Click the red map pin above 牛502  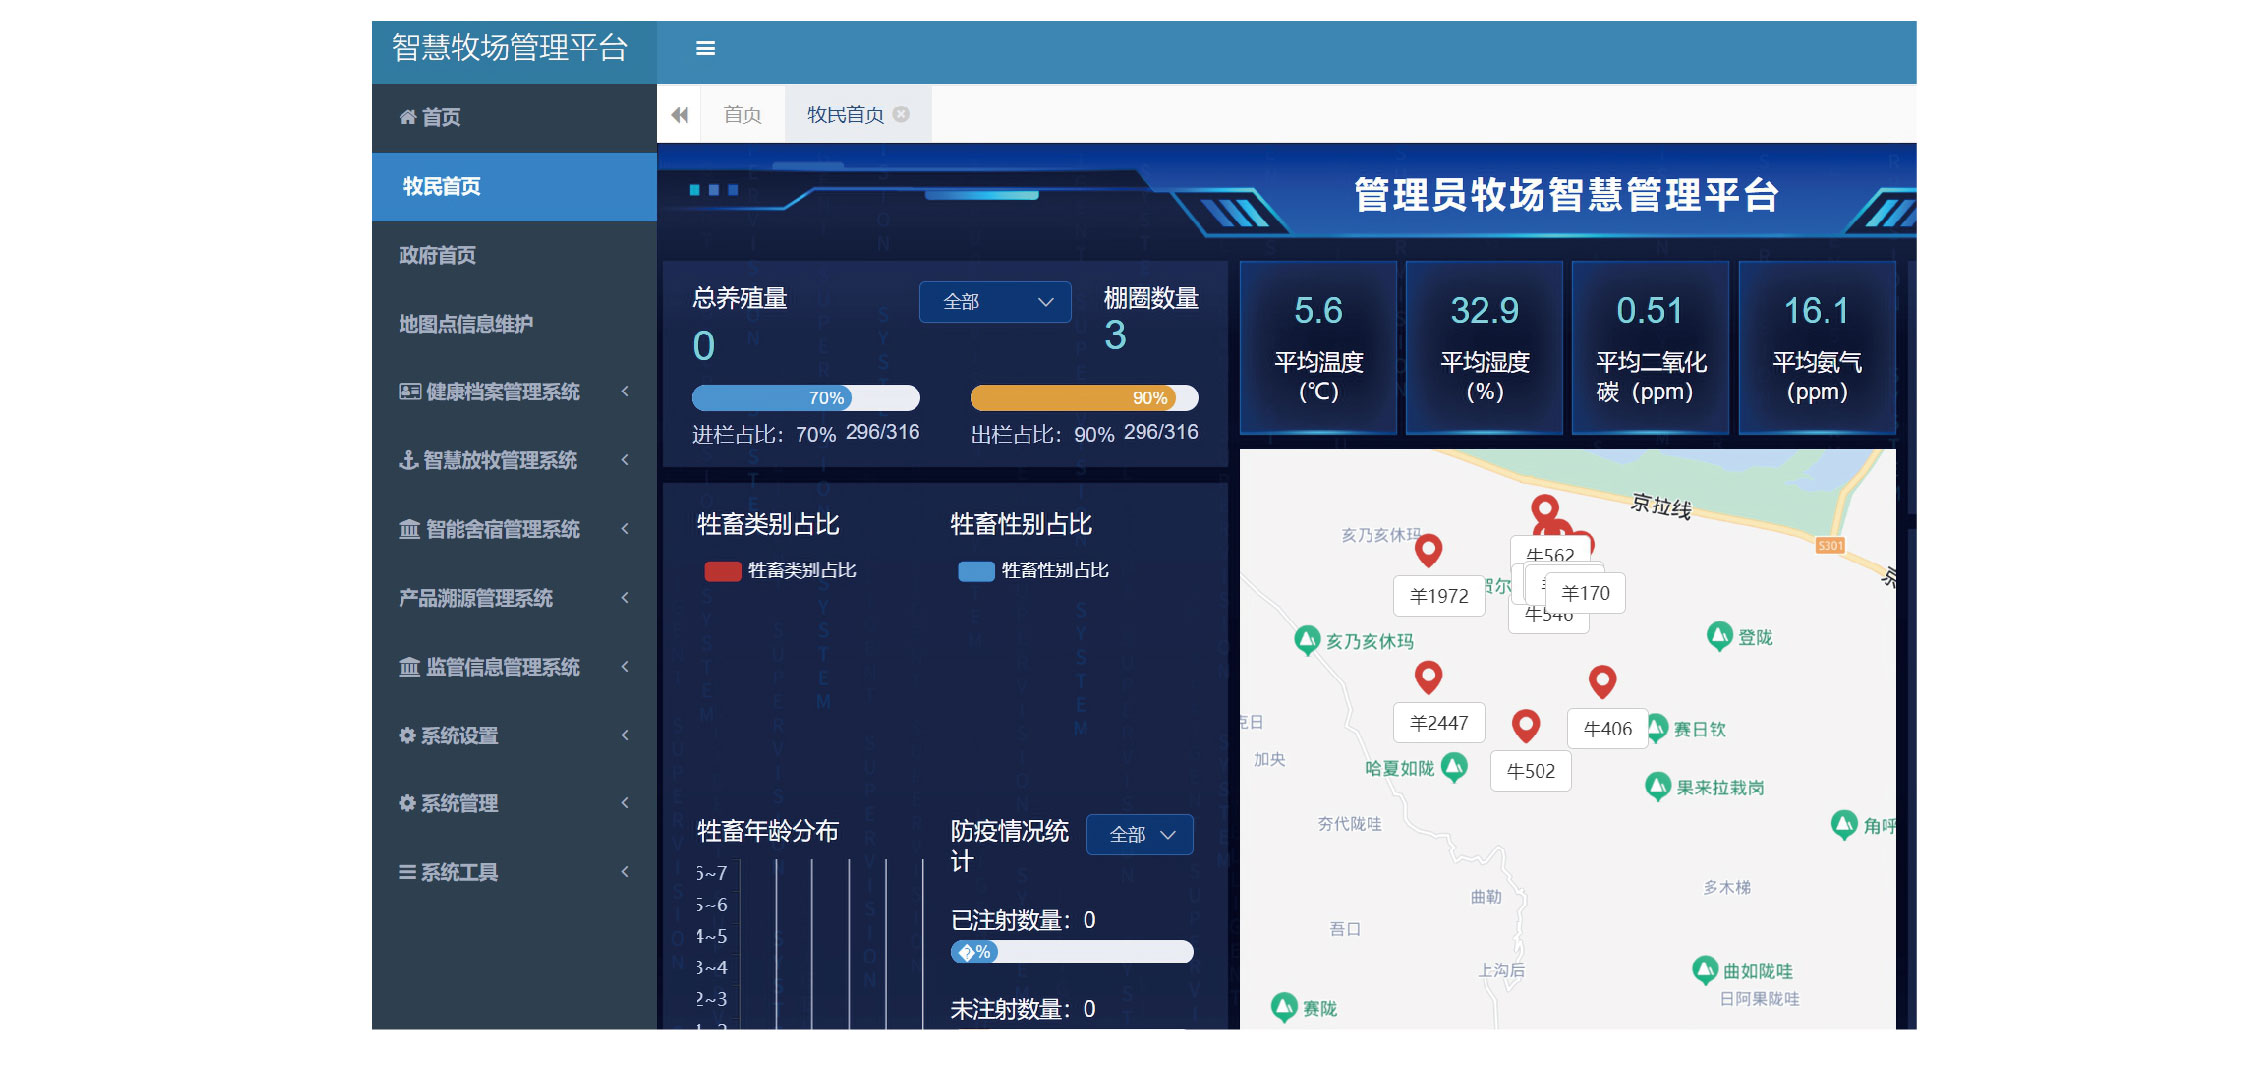coord(1525,724)
